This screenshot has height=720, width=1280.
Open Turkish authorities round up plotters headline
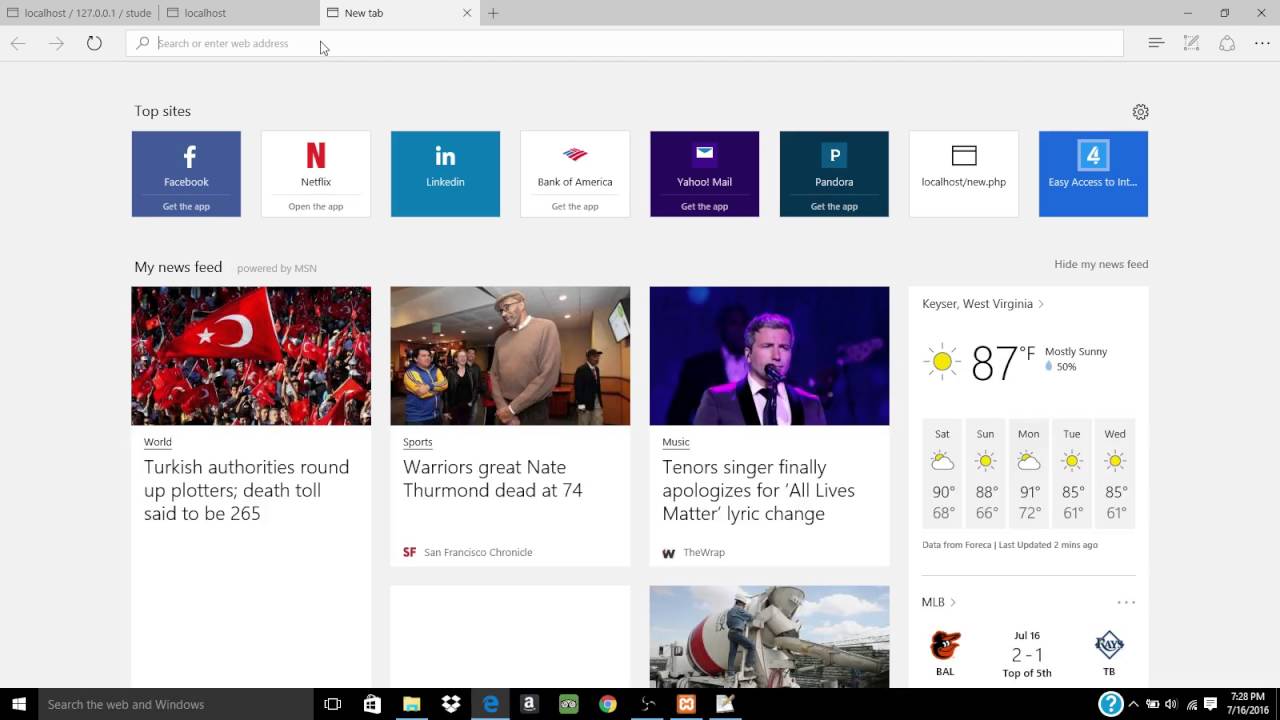click(x=247, y=490)
